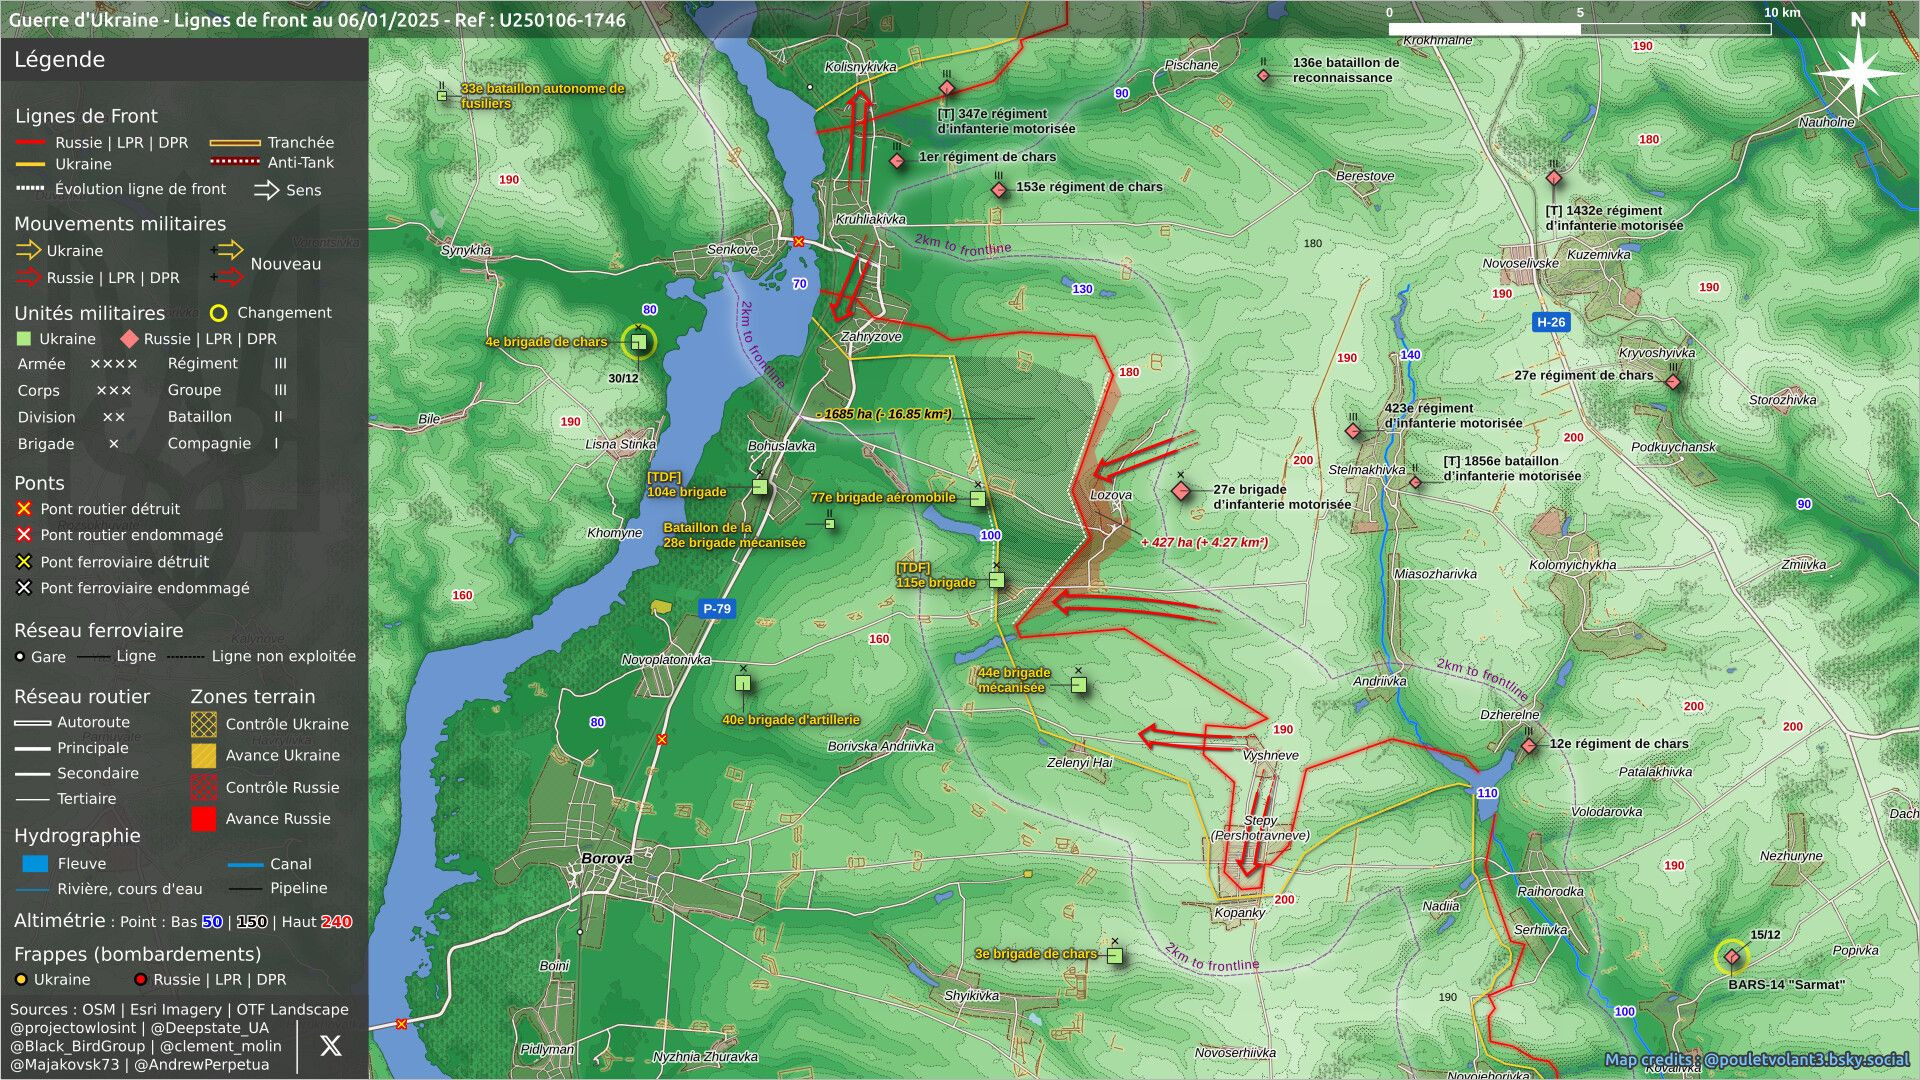Click the Légende heading
Screen dimensions: 1920x1080
(59, 59)
